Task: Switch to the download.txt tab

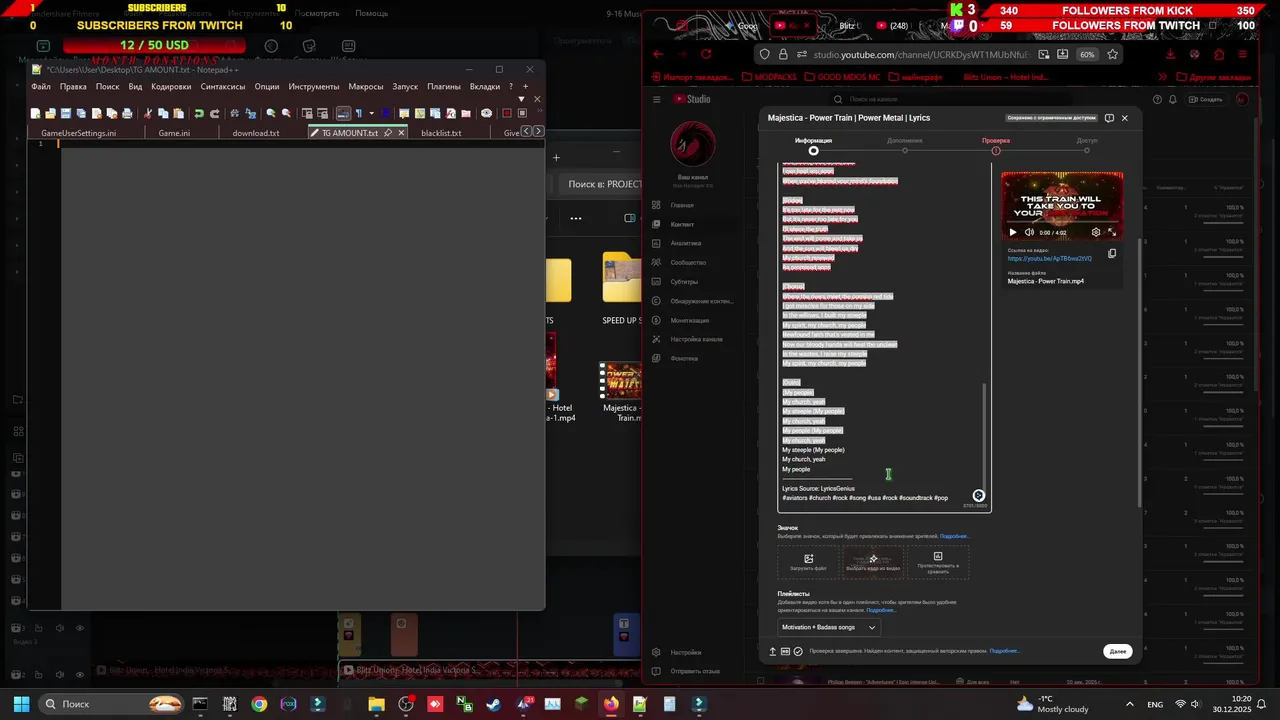Action: tap(256, 133)
